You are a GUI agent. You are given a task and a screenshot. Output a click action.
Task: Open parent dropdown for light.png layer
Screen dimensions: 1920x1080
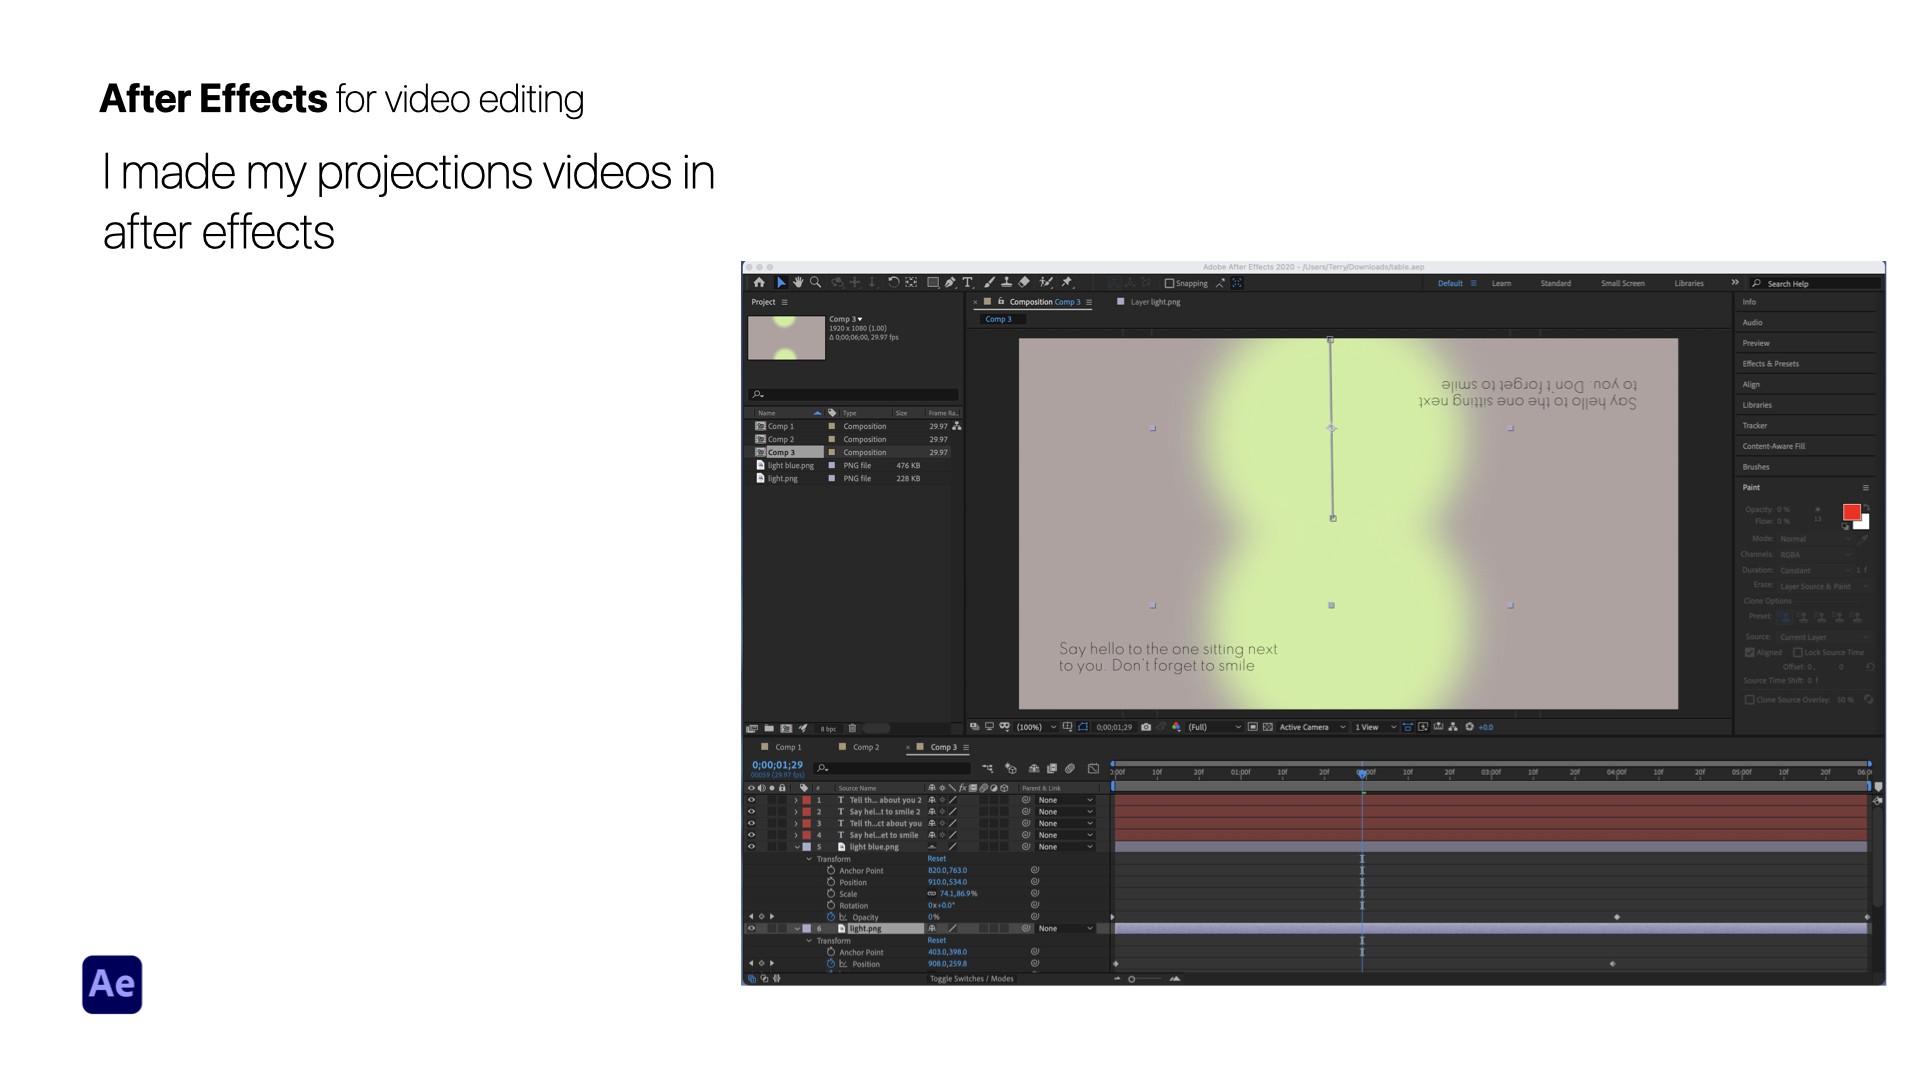tap(1066, 929)
